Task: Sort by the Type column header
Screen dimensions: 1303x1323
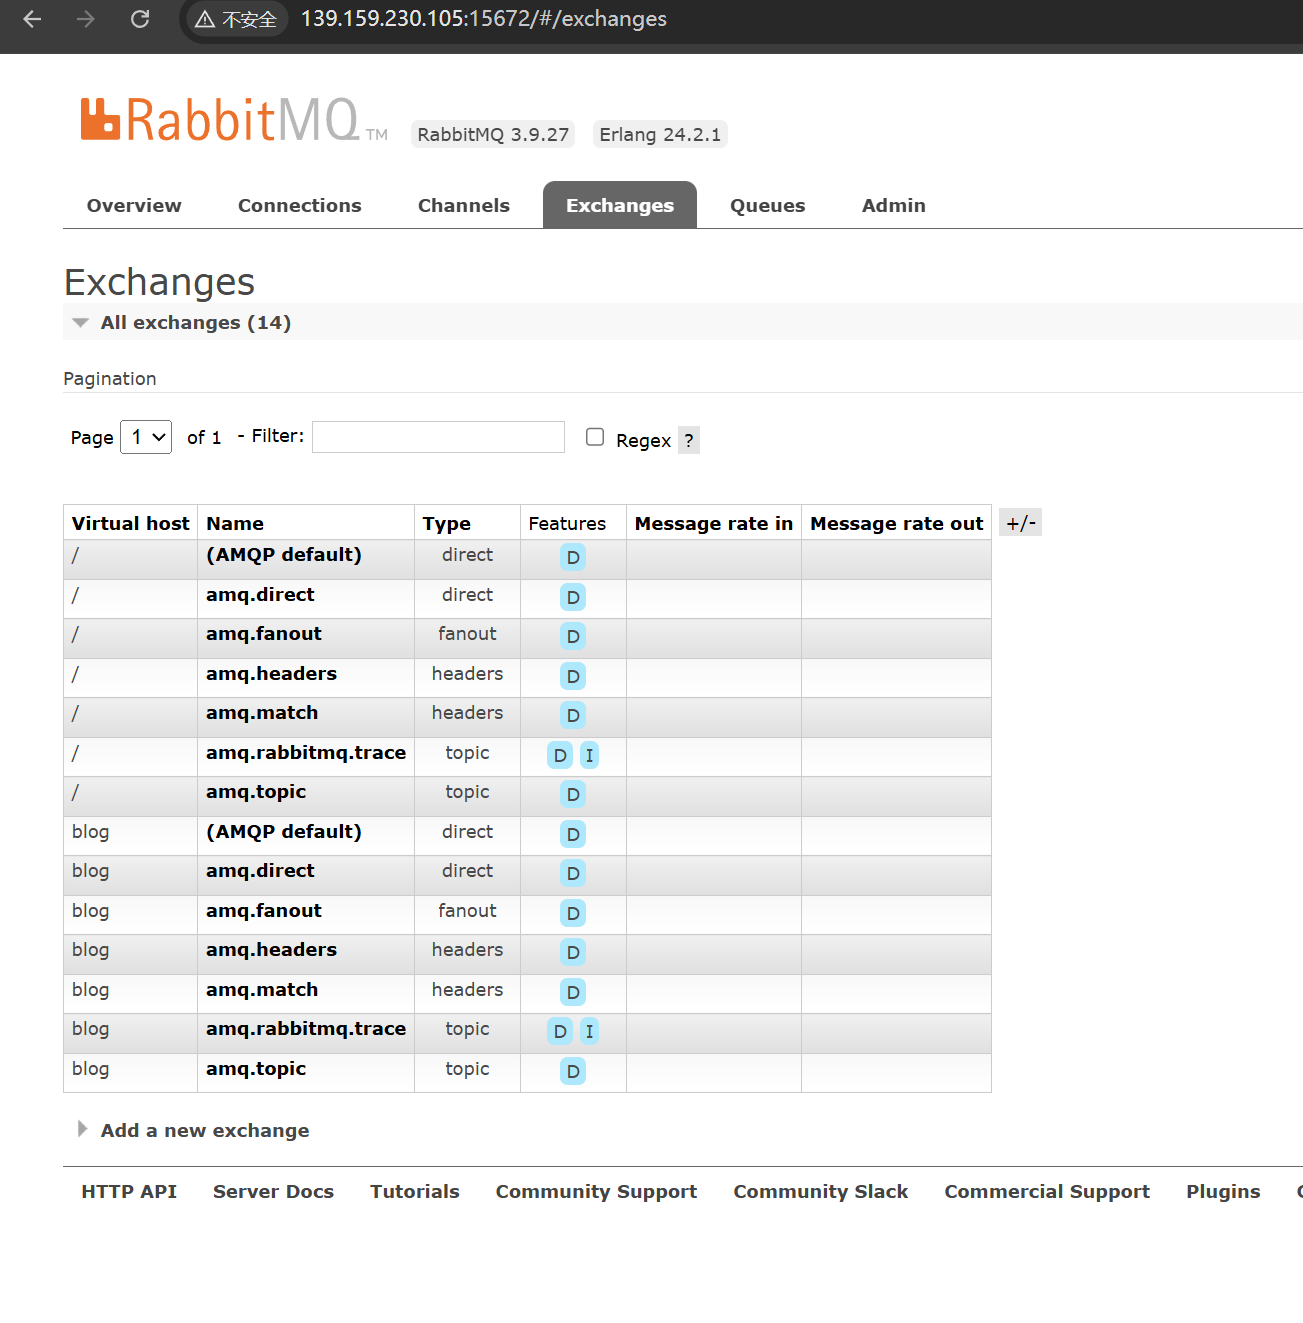Action: point(446,524)
